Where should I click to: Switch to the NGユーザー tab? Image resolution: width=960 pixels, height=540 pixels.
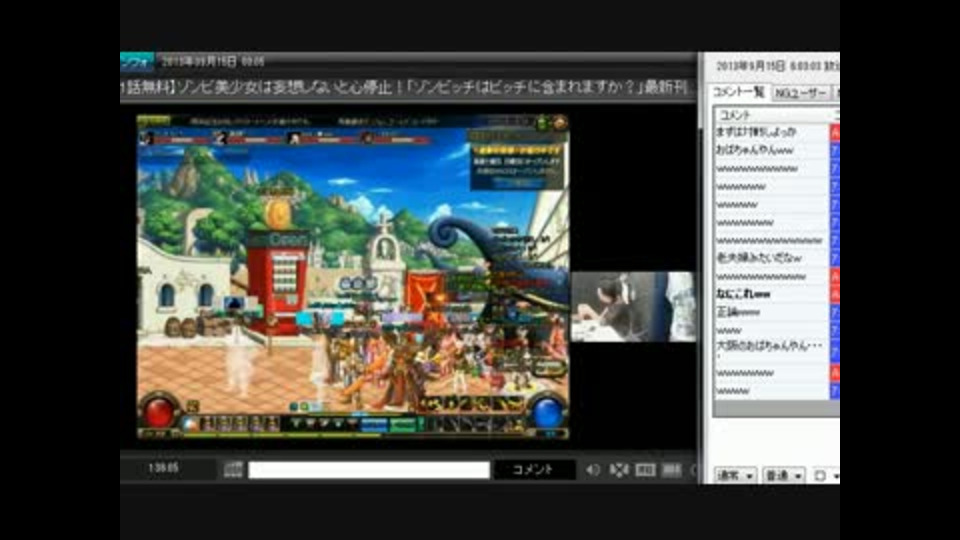pos(800,93)
